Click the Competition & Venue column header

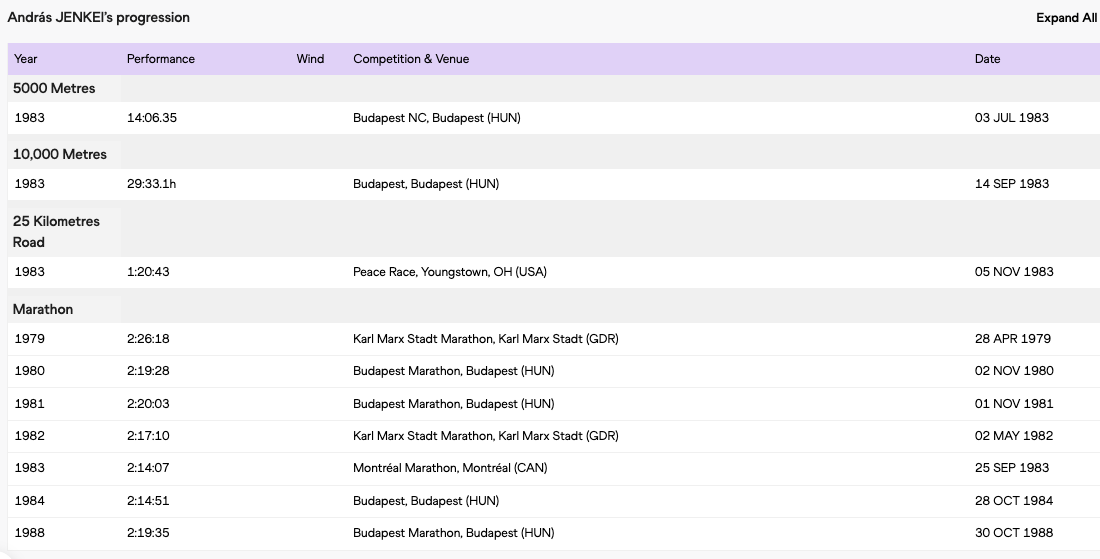[x=411, y=59]
